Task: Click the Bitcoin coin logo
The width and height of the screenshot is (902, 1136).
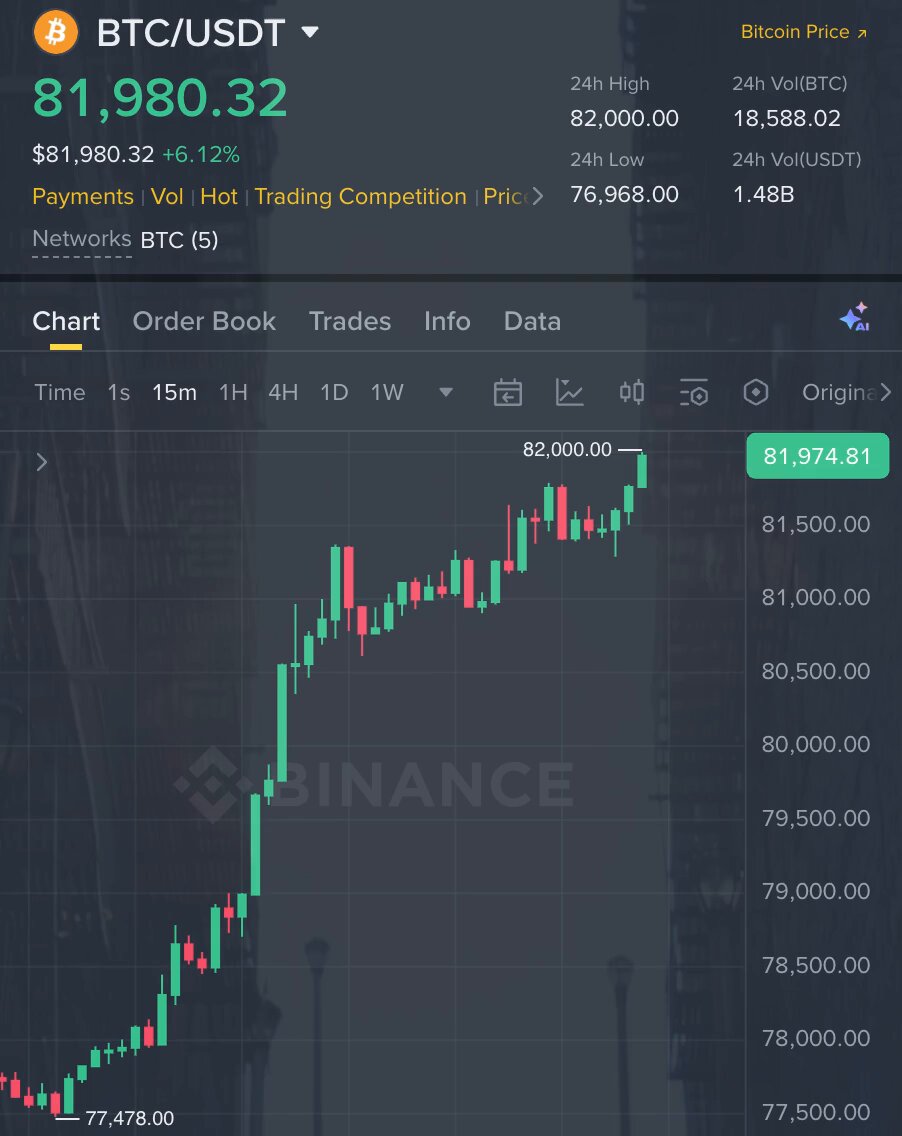Action: click(56, 33)
